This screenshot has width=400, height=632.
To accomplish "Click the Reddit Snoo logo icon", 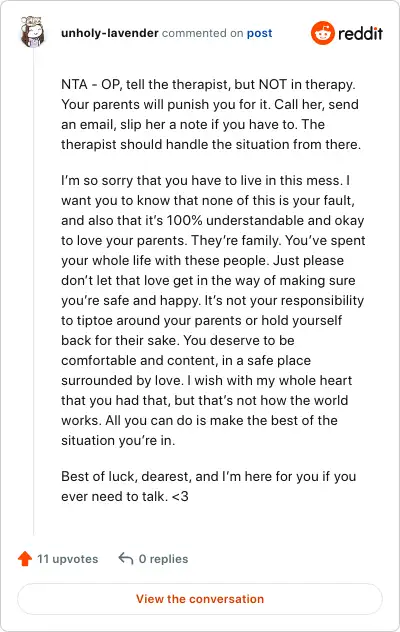I will (x=323, y=33).
